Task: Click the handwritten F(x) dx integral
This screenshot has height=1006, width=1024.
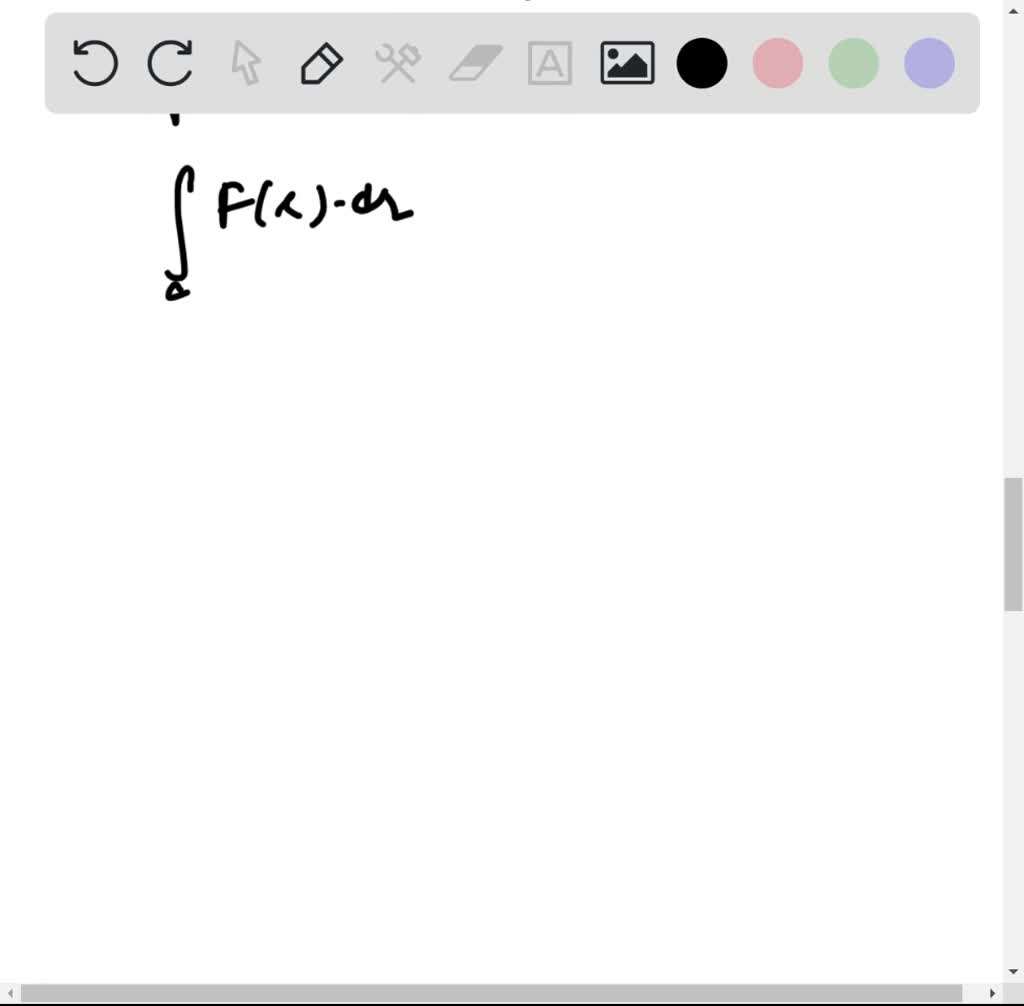Action: [x=288, y=232]
